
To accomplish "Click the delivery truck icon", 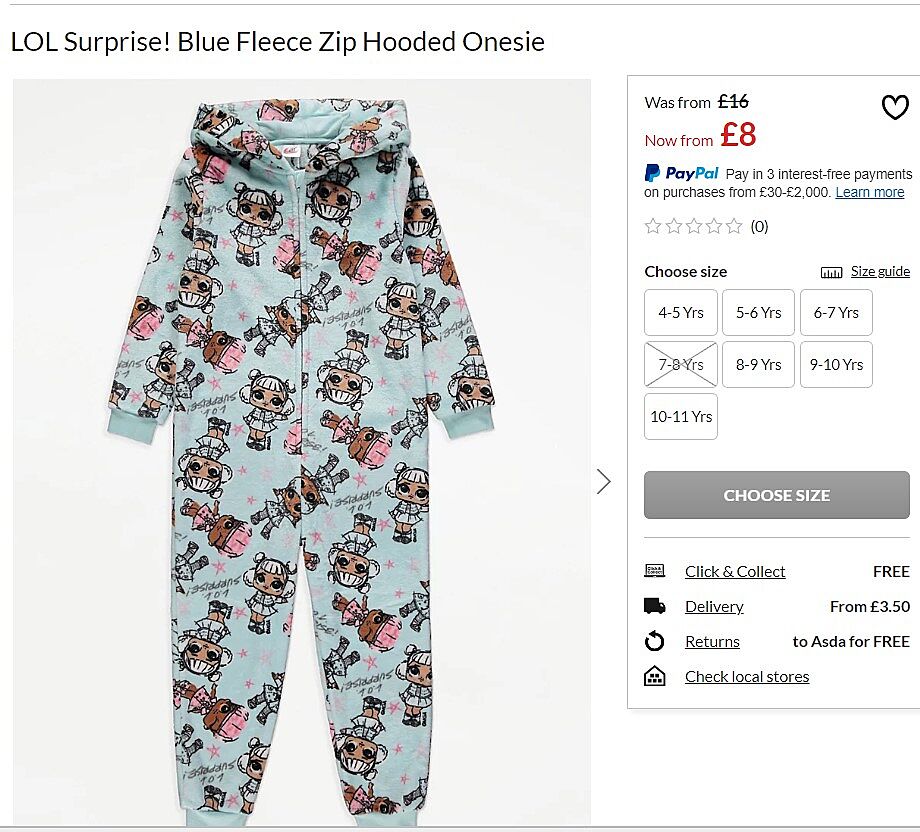I will pos(655,606).
